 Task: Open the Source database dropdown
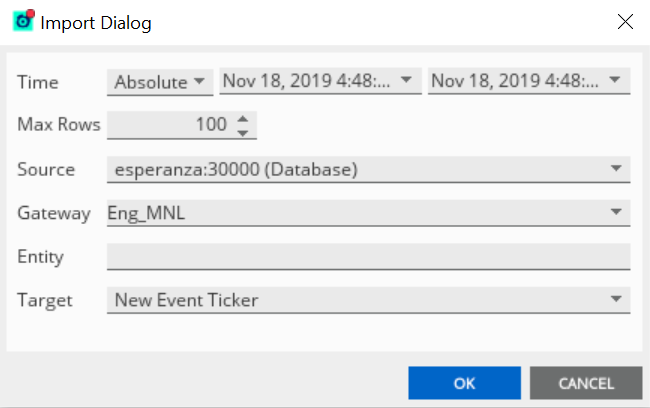coord(368,170)
